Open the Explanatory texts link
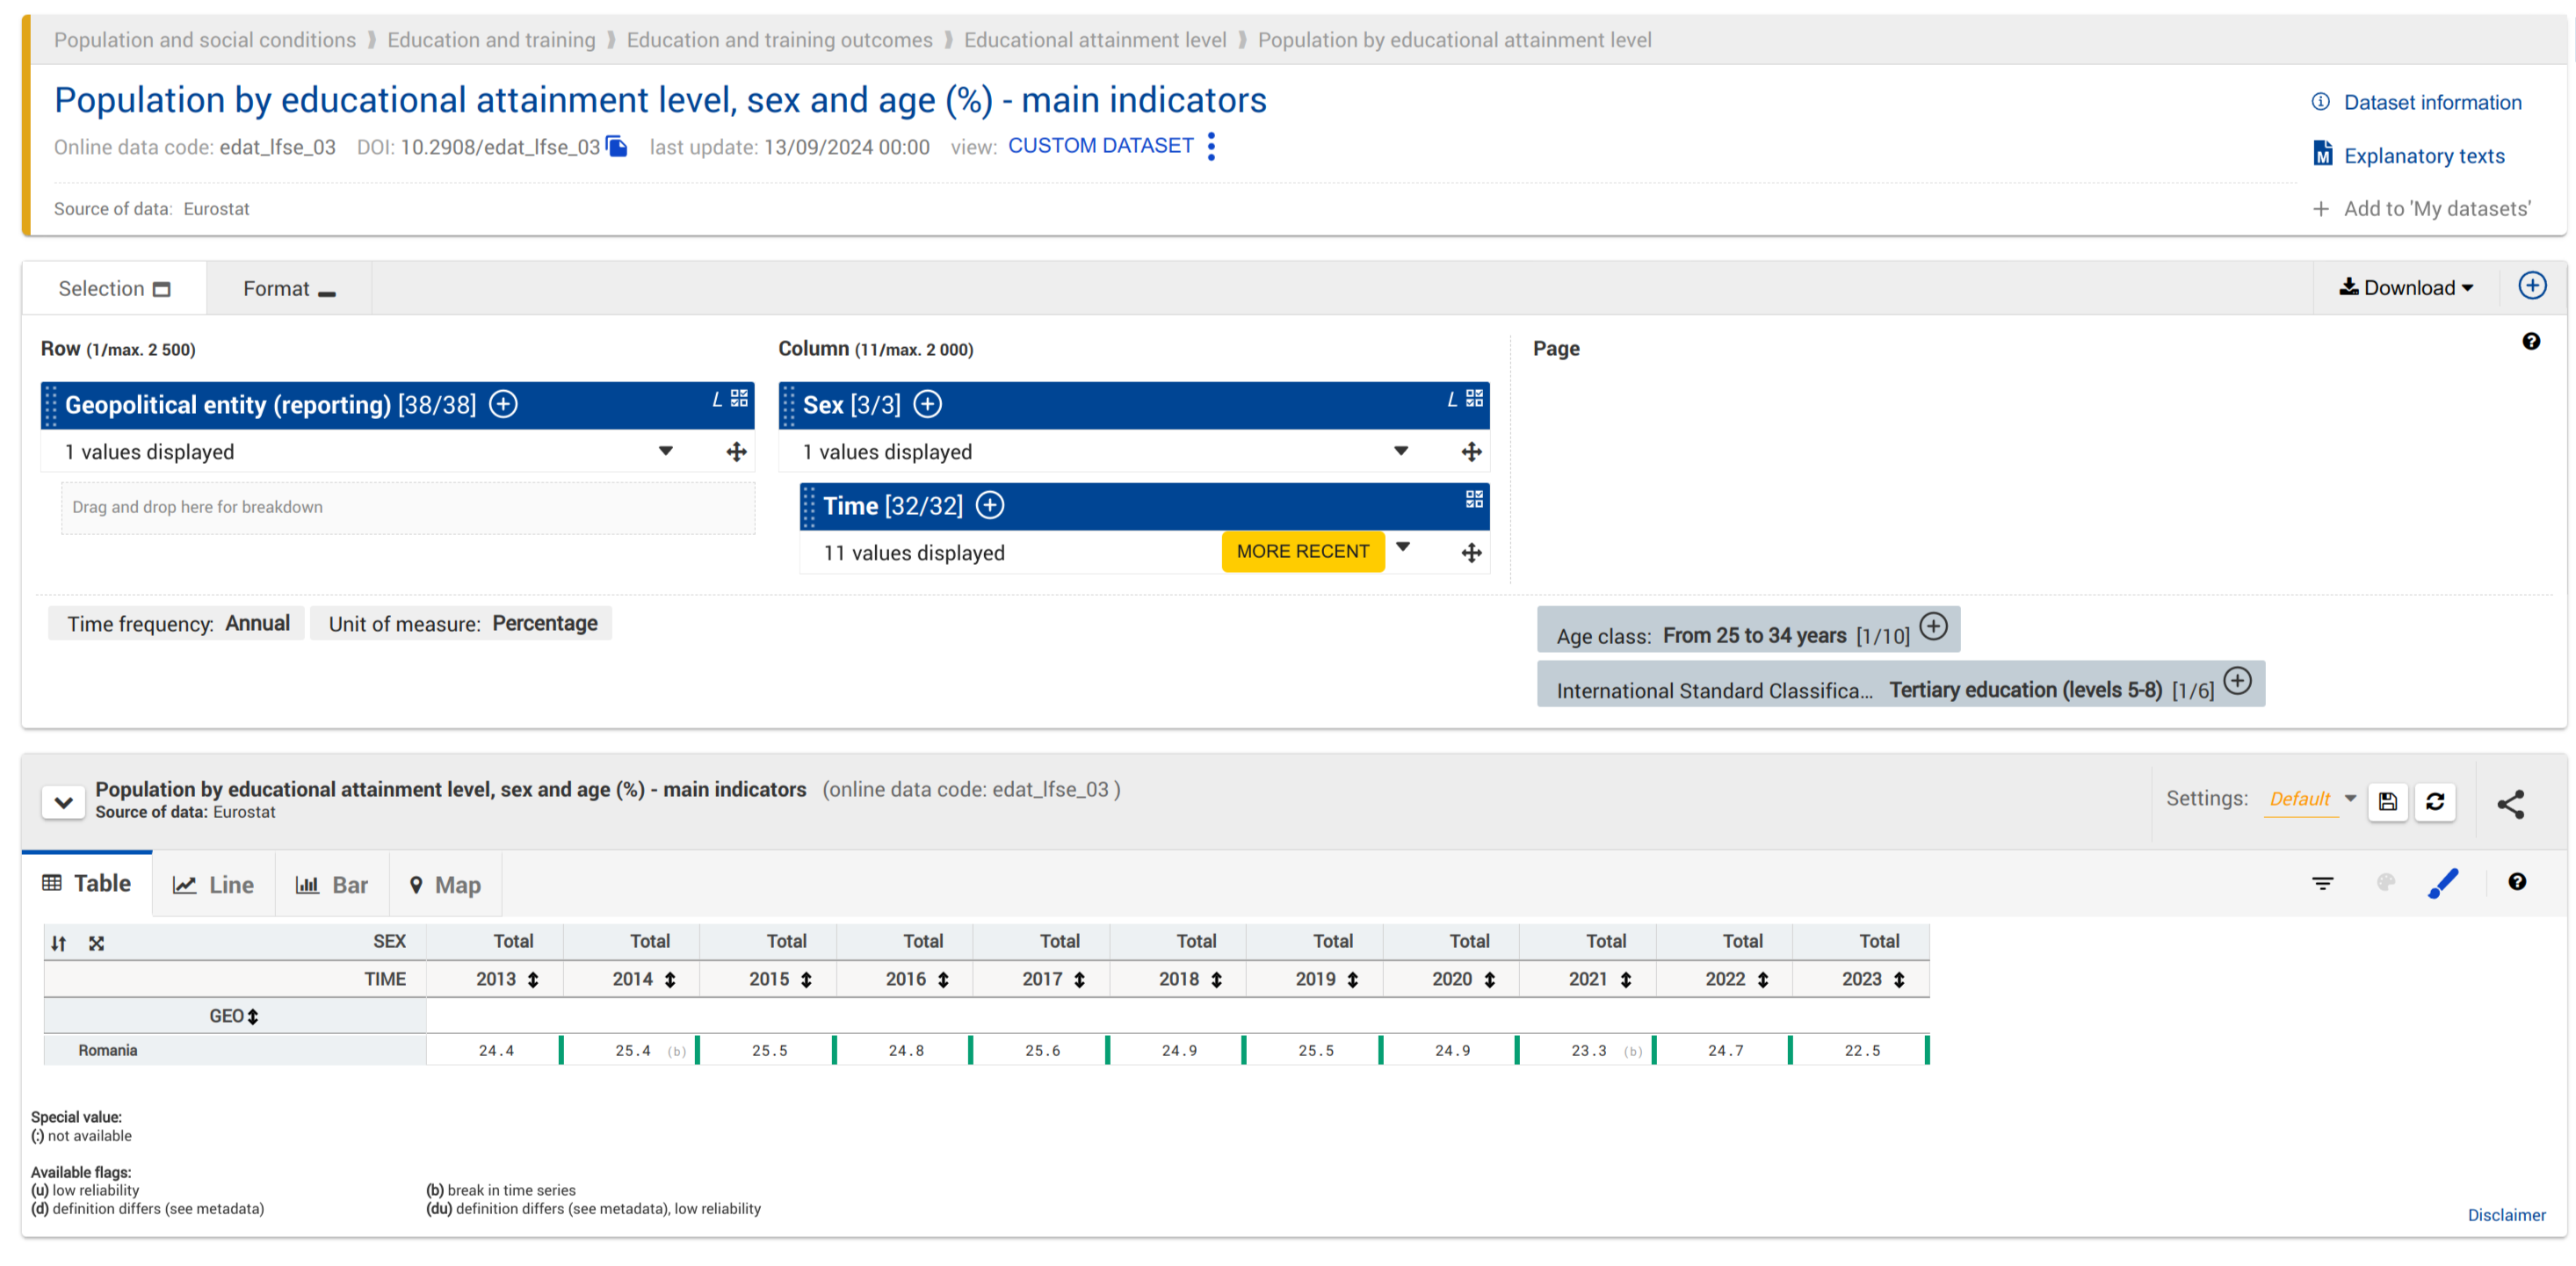The image size is (2576, 1266). pyautogui.click(x=2423, y=156)
